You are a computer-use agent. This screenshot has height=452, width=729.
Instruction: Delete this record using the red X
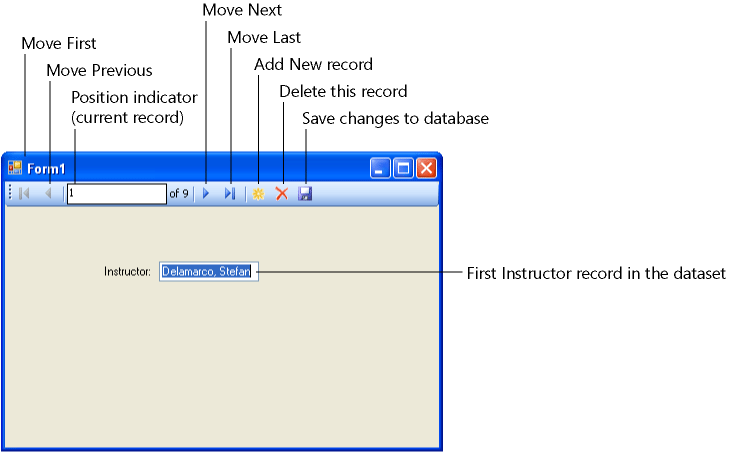point(282,193)
